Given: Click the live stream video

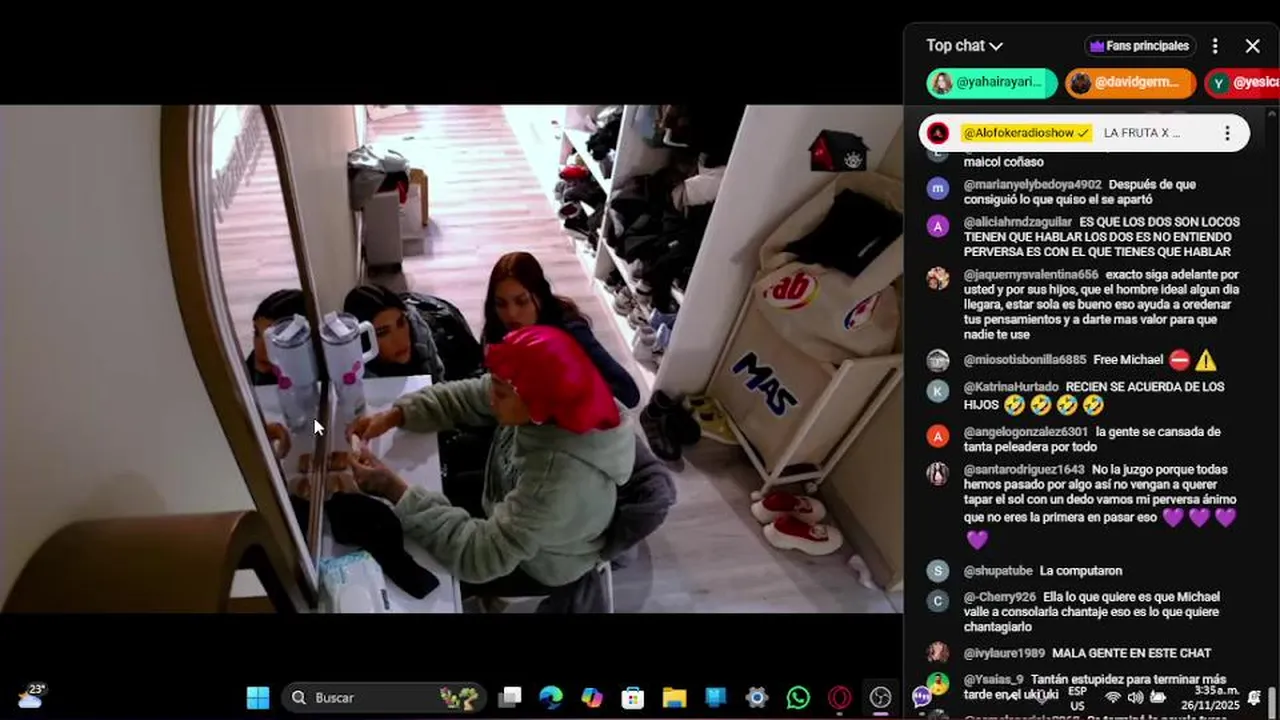Looking at the screenshot, I should pyautogui.click(x=451, y=359).
